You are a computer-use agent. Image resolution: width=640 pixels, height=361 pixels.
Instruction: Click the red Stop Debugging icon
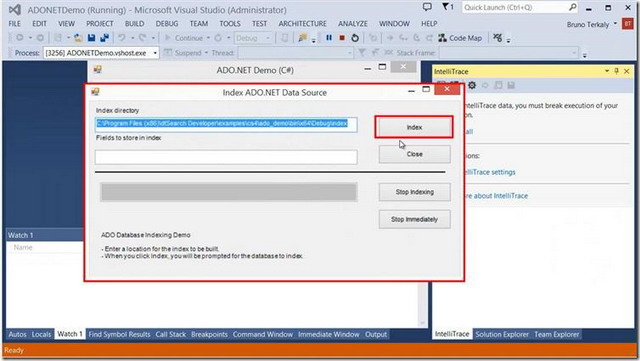pos(342,38)
